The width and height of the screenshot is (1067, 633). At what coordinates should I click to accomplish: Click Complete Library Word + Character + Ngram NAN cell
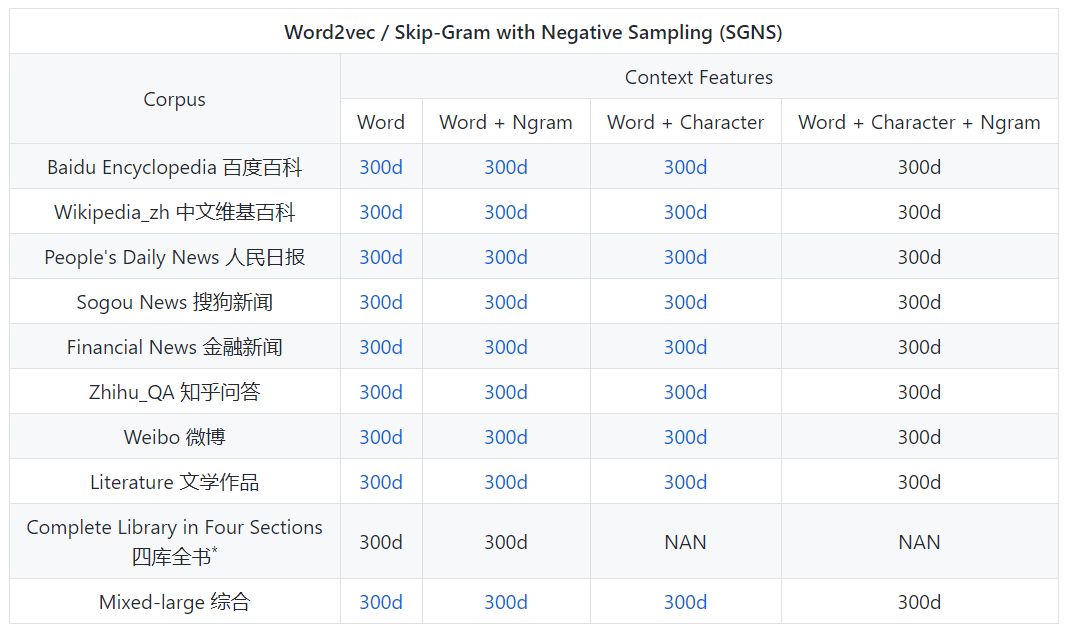(919, 542)
